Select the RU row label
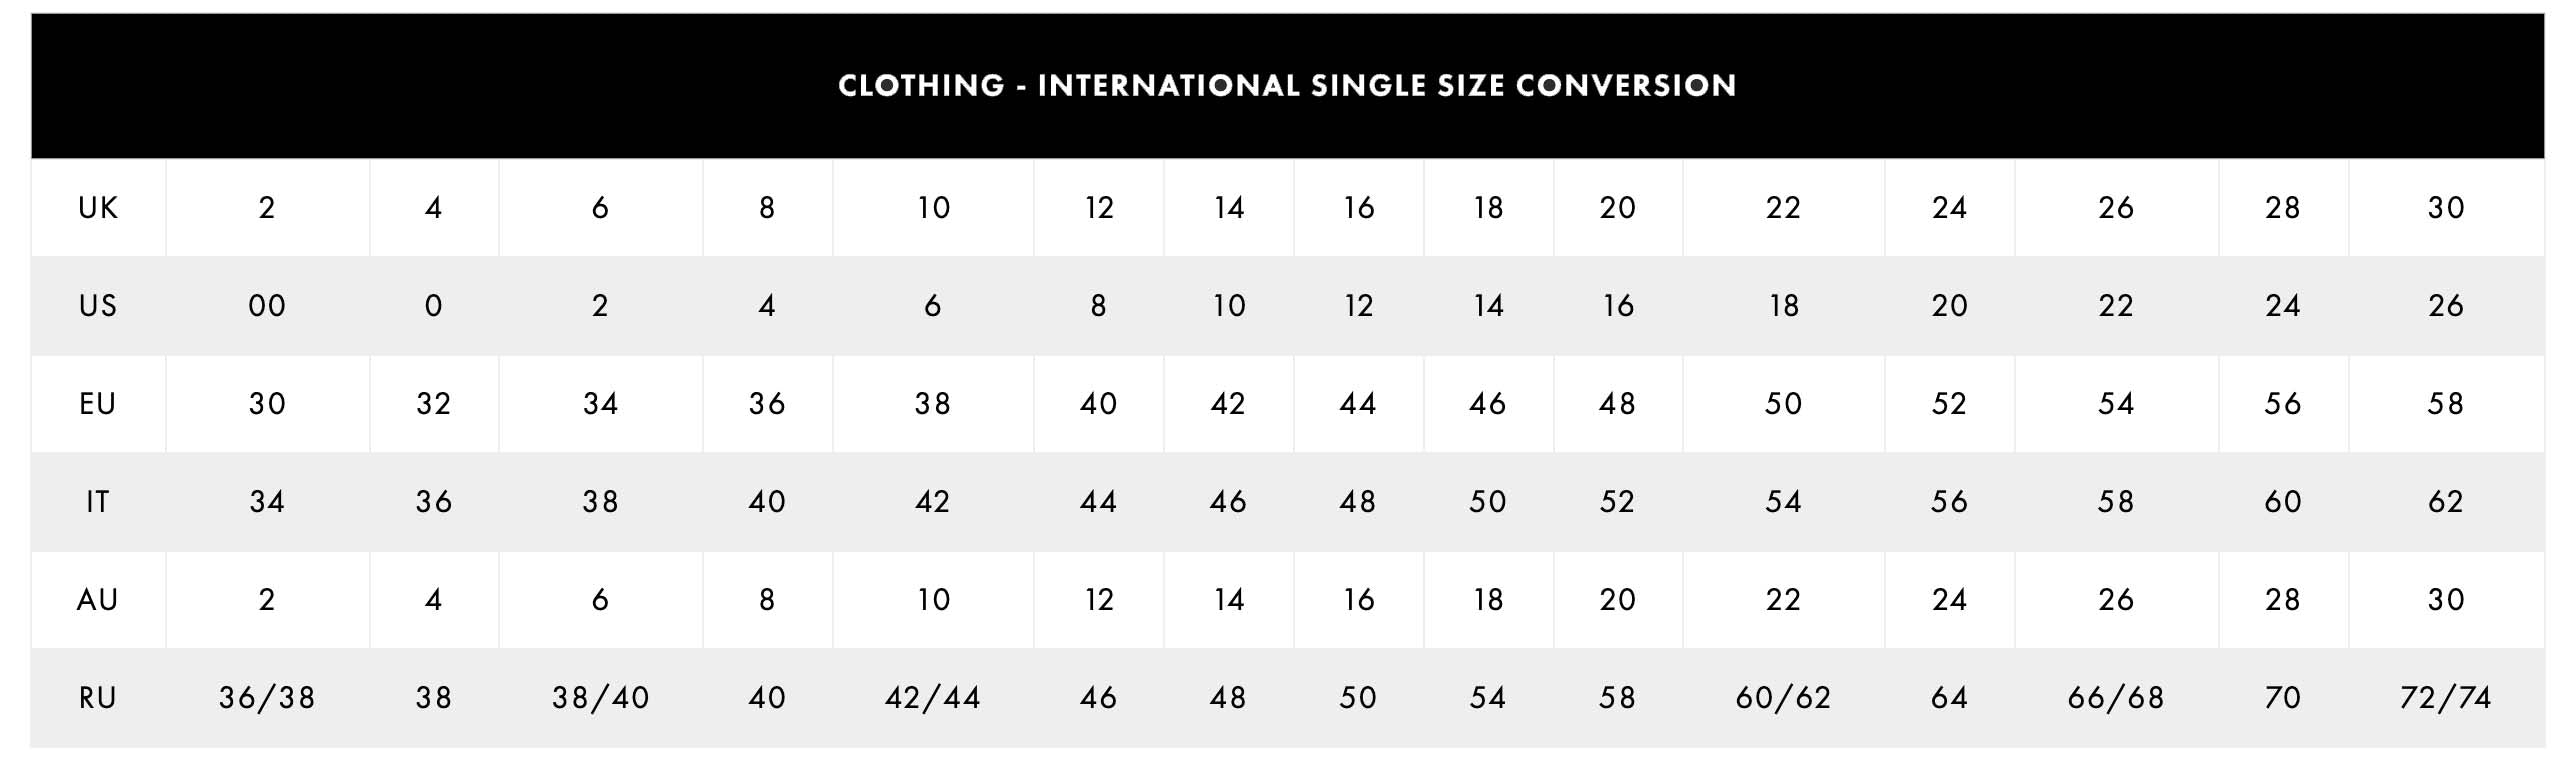Screen dimensions: 2570x776 coord(98,698)
